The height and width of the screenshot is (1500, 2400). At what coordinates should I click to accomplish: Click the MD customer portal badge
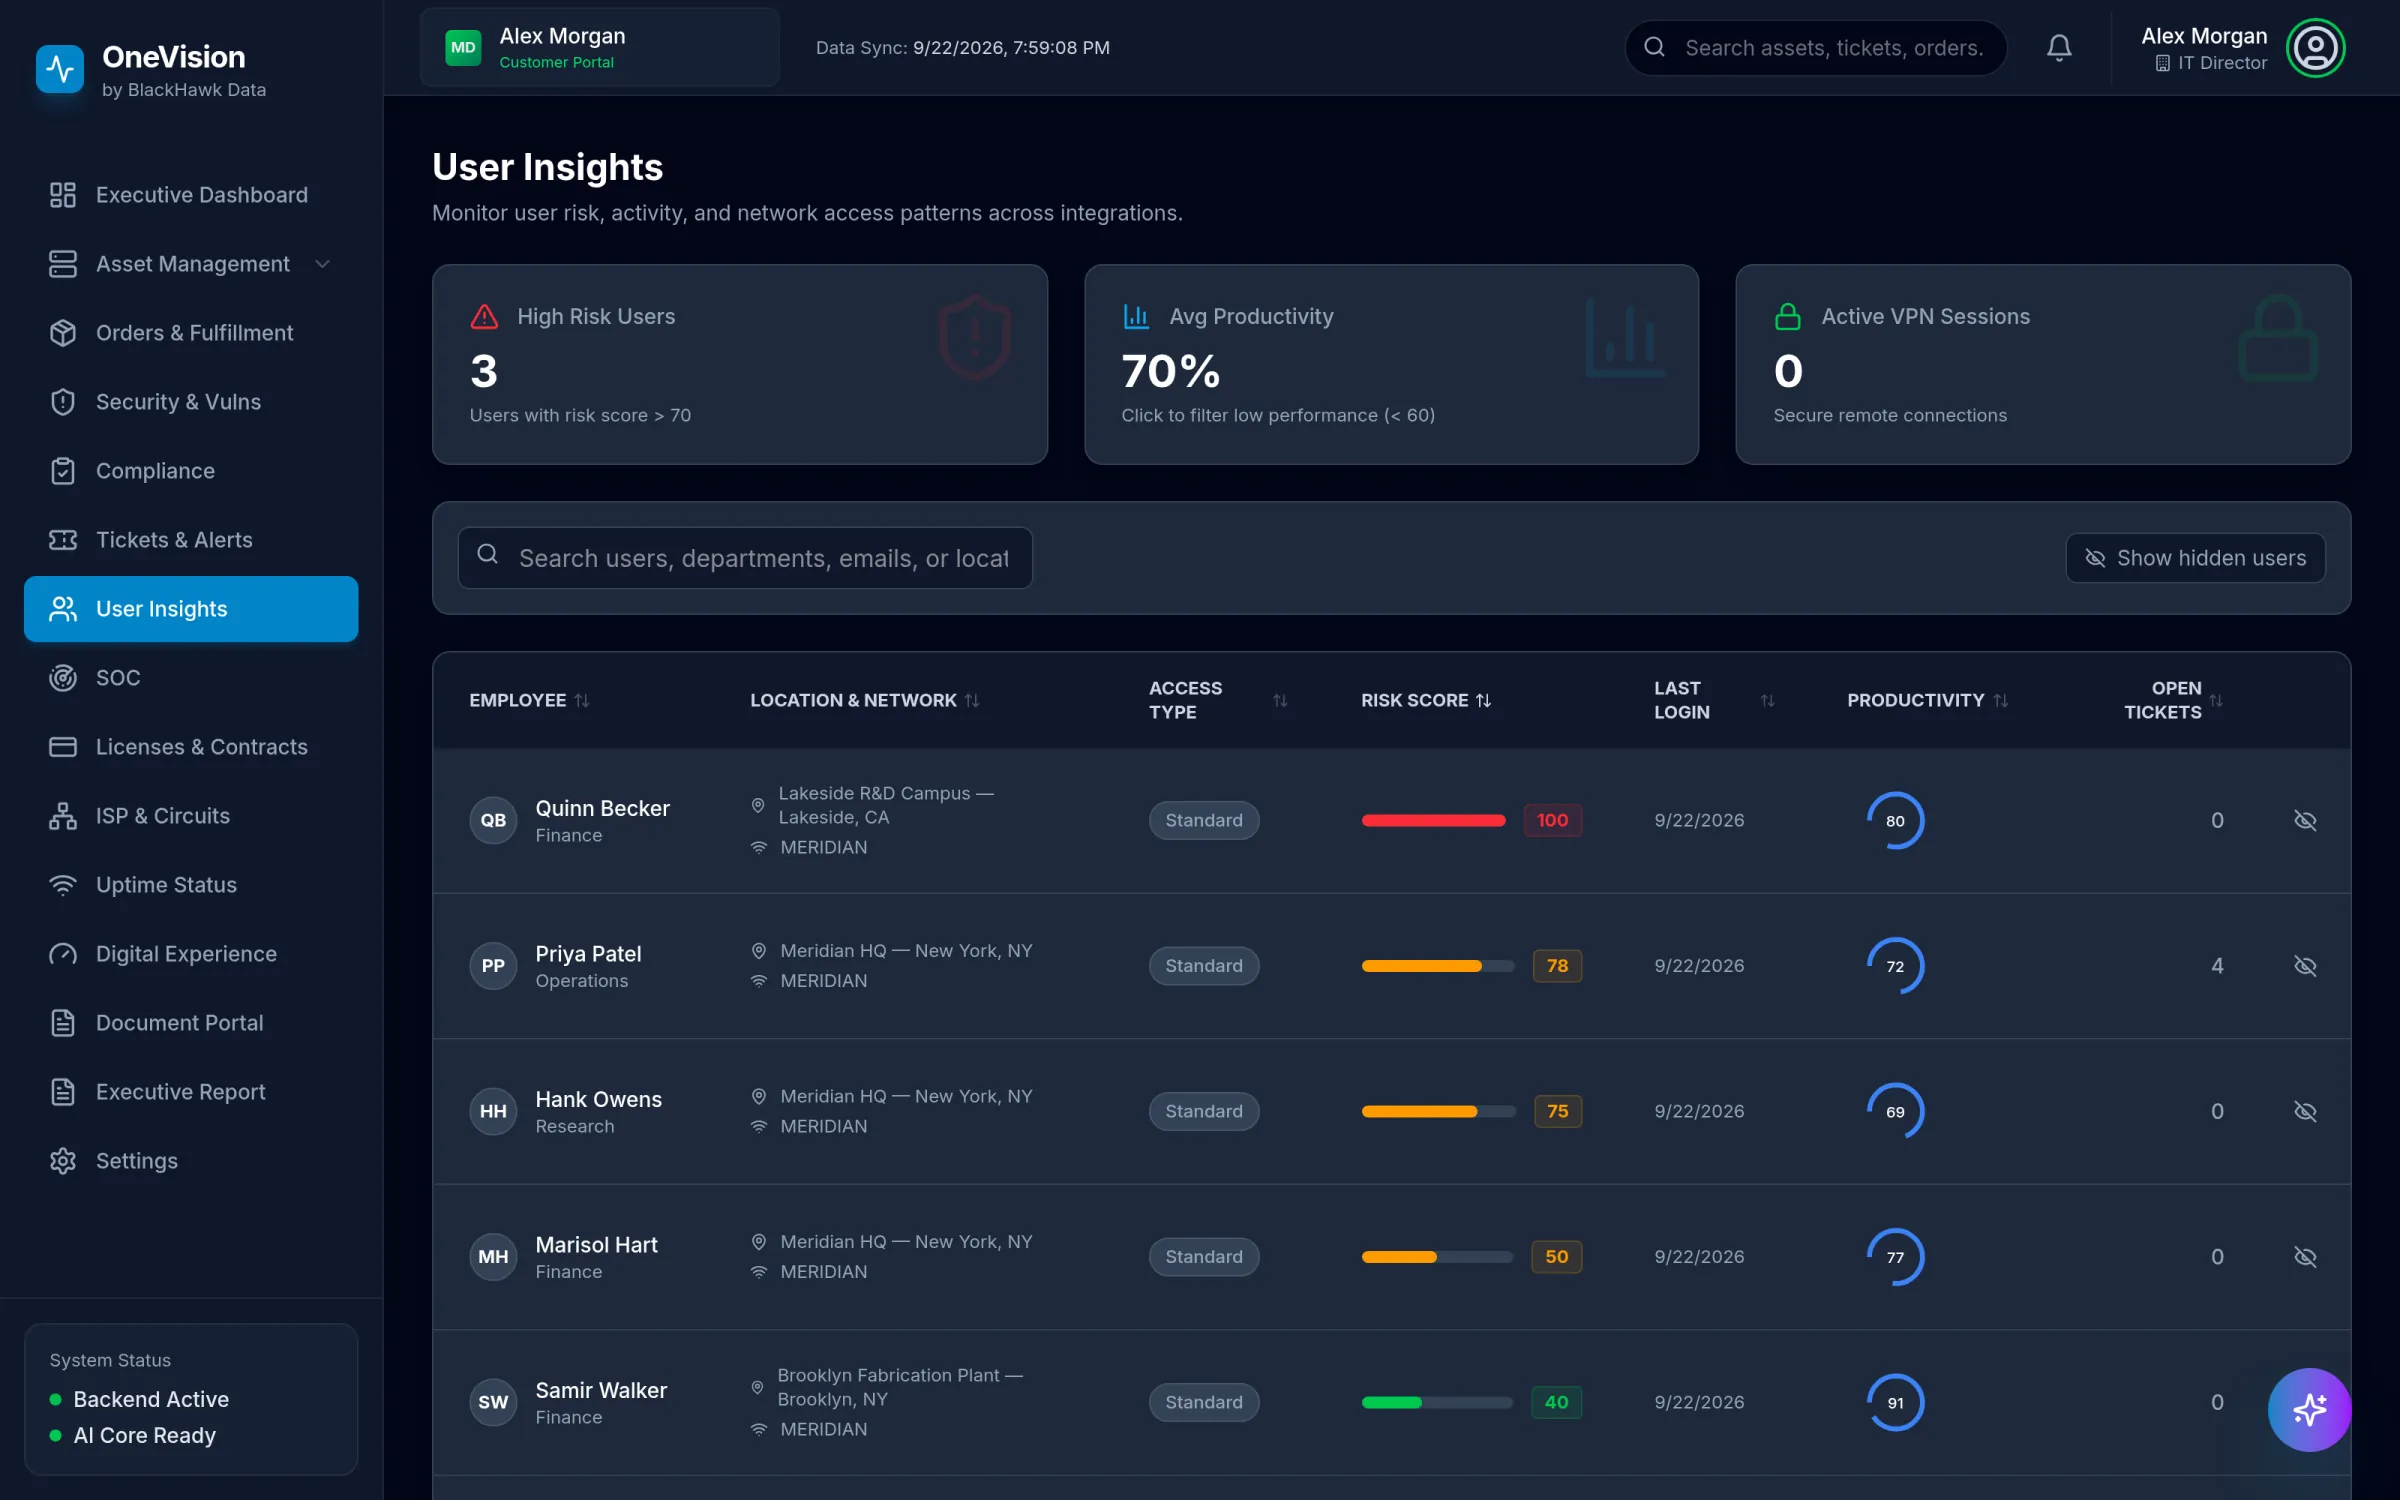(x=463, y=47)
